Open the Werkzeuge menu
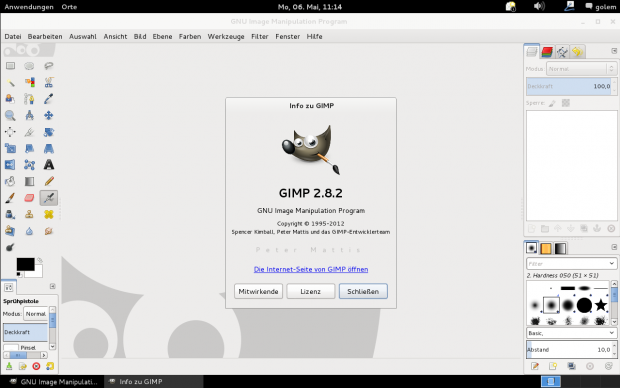 226,36
